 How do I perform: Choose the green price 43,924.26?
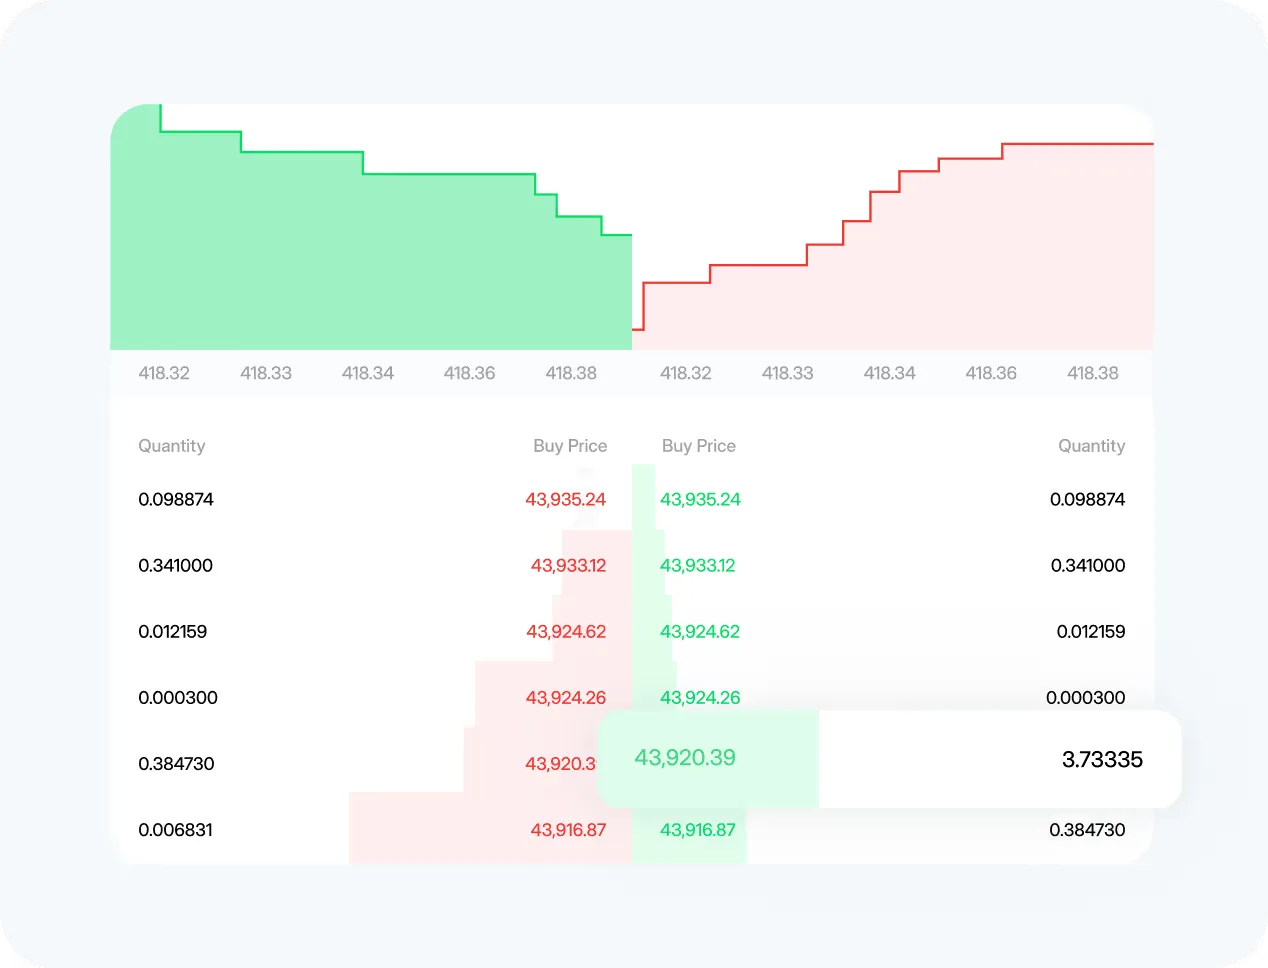(x=700, y=697)
